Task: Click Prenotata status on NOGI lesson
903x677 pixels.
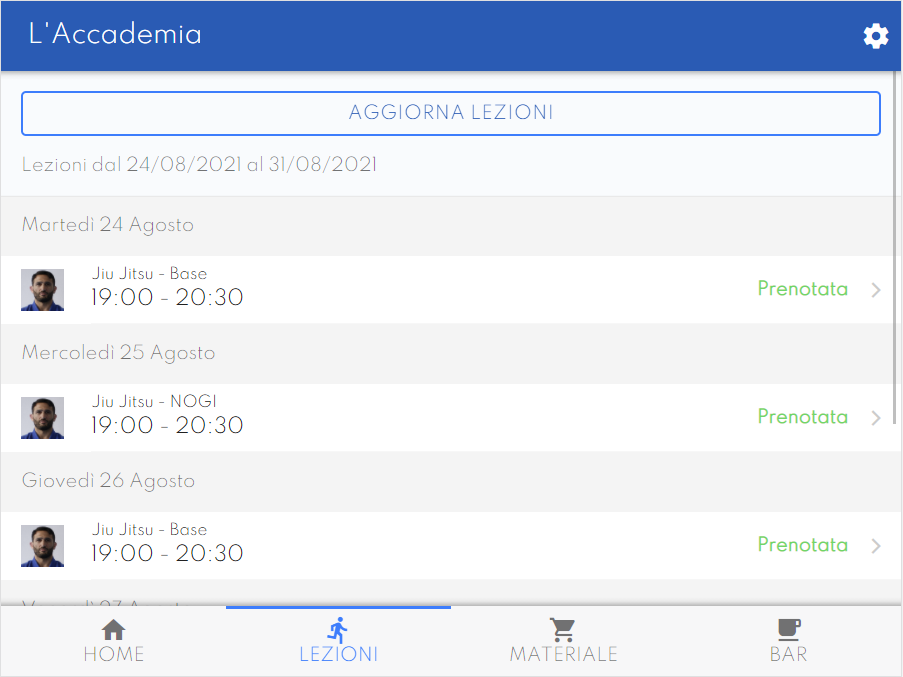Action: (802, 416)
